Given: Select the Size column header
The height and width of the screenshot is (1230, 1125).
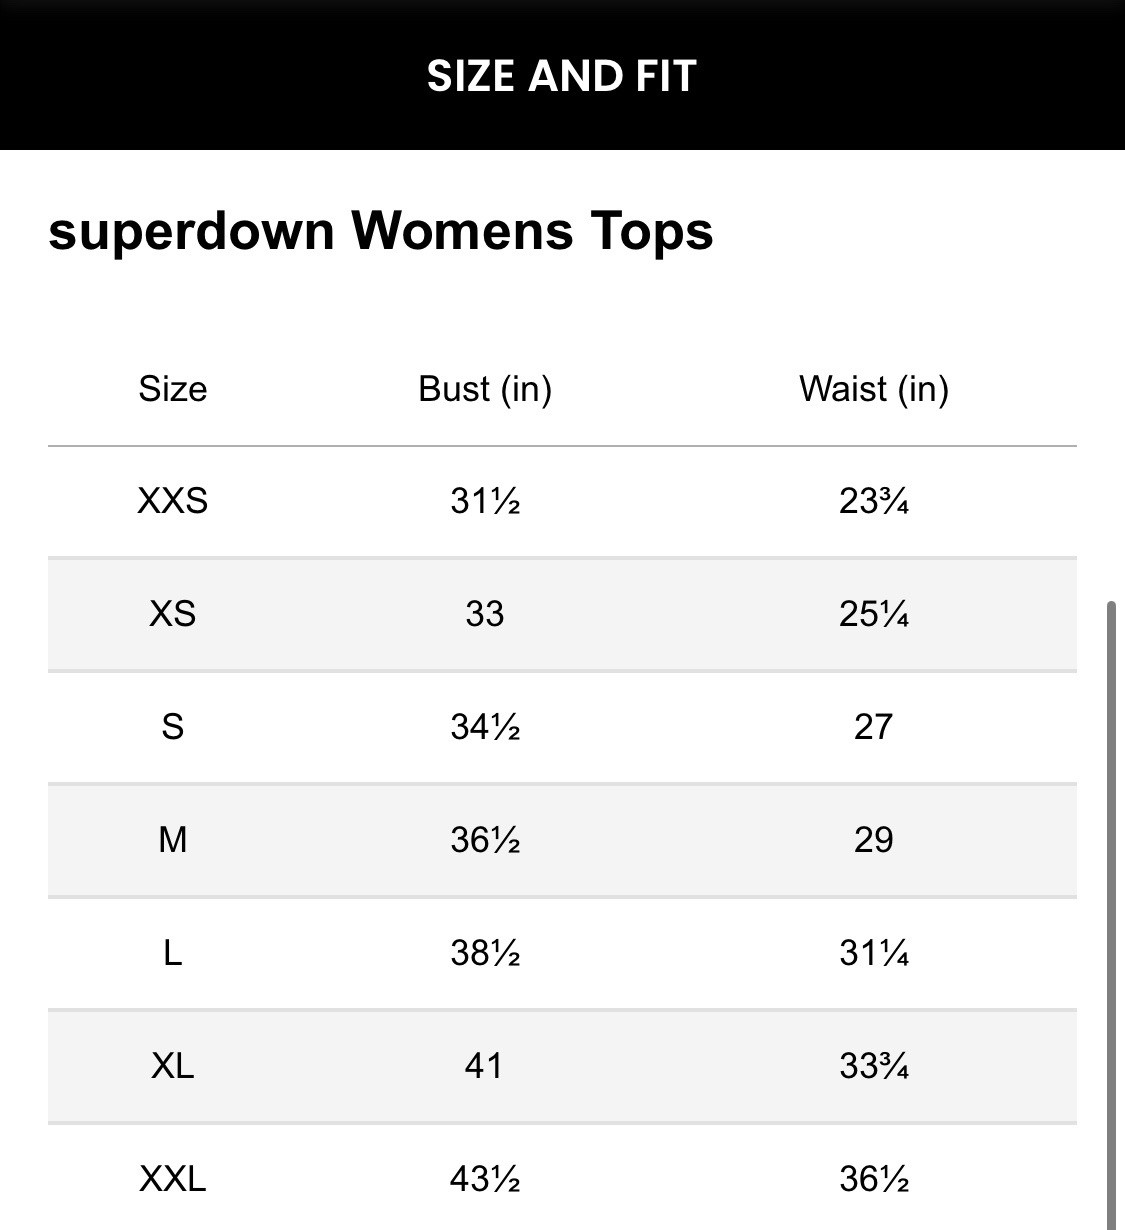Looking at the screenshot, I should (173, 389).
